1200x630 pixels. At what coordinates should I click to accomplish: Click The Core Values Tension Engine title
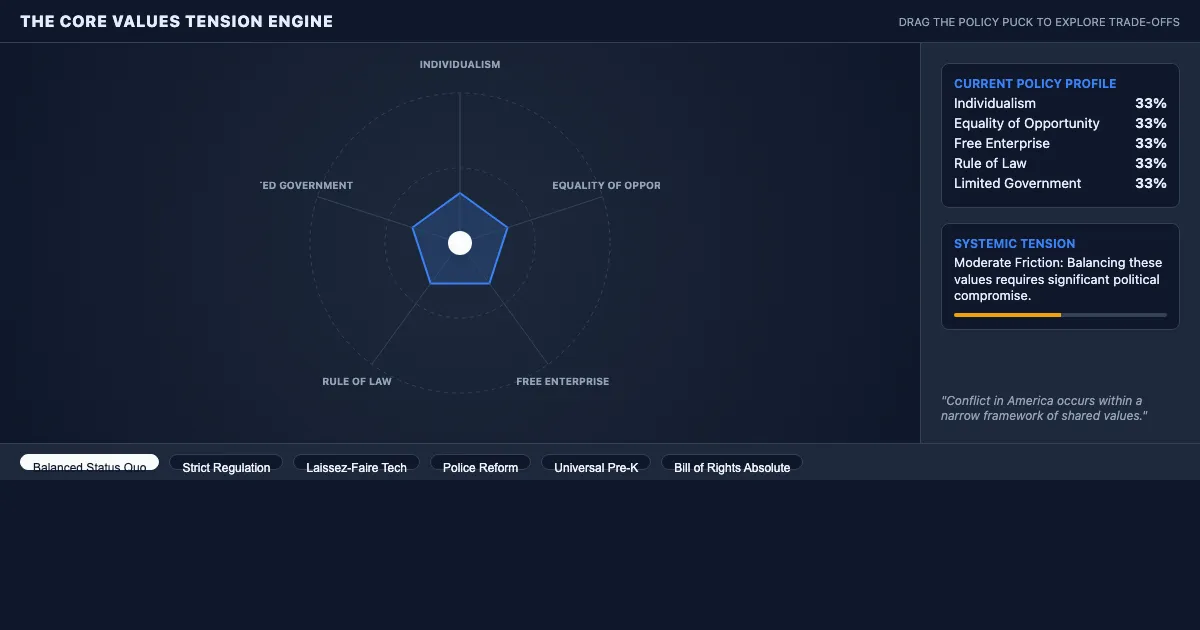point(177,22)
